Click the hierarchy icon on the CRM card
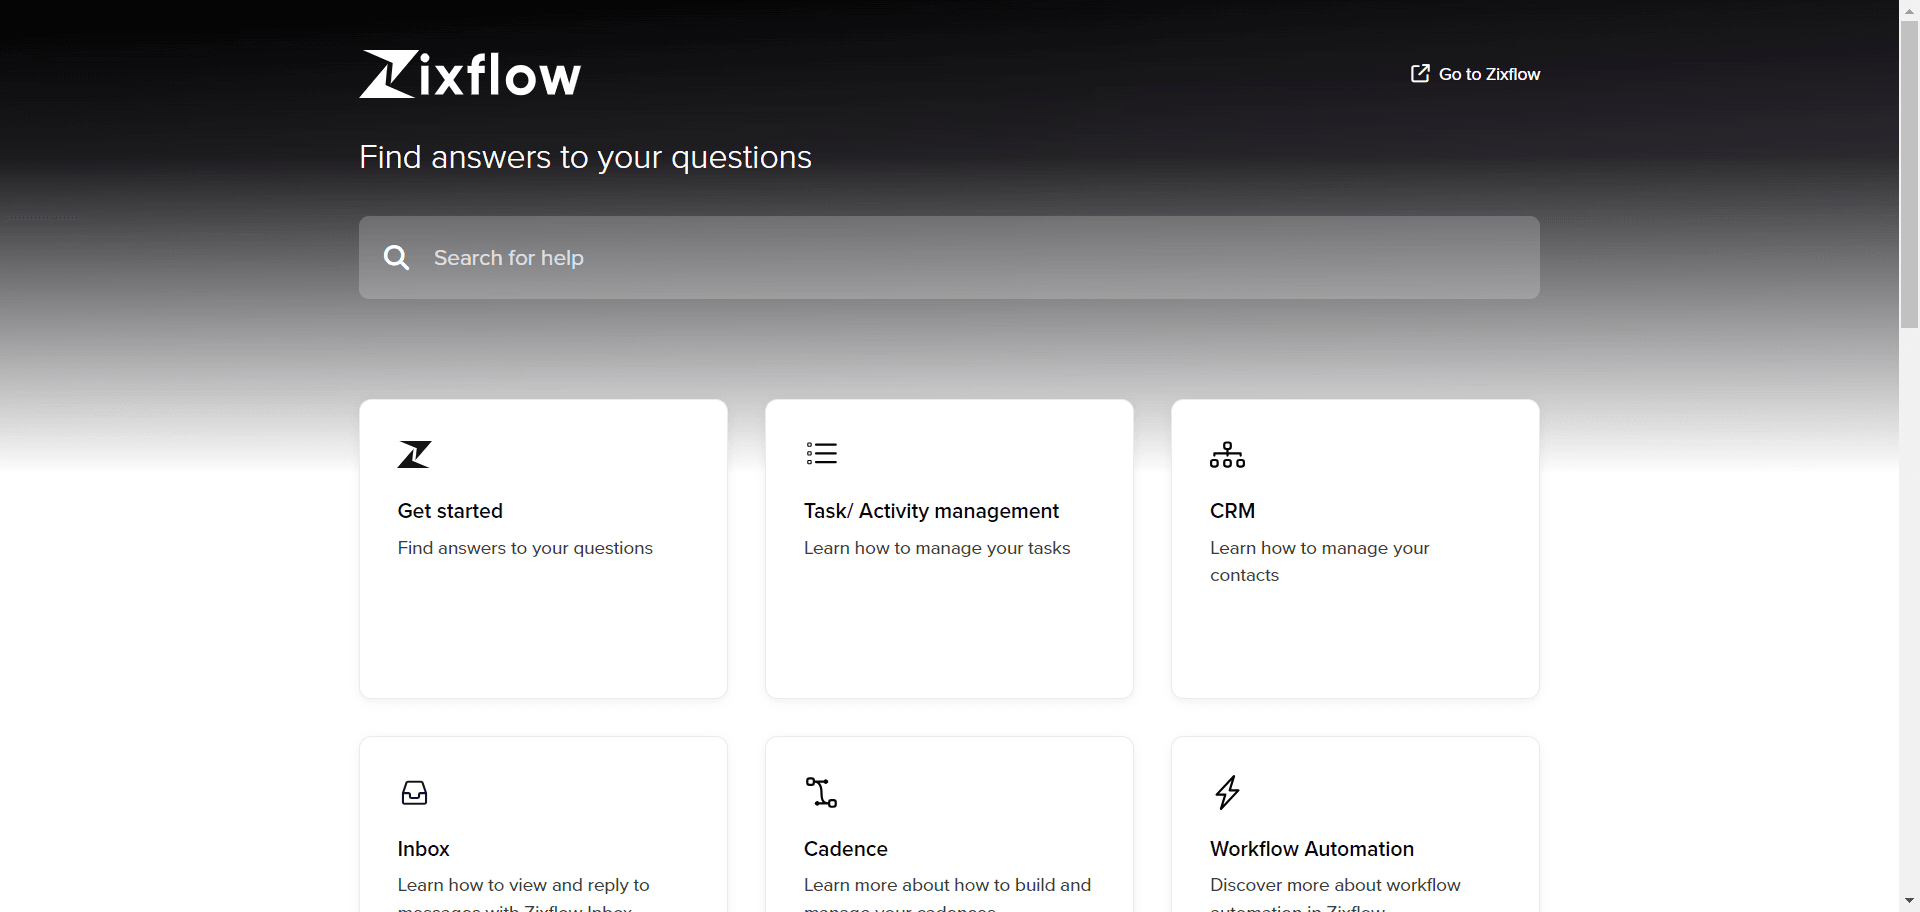Viewport: 1920px width, 912px height. click(x=1228, y=454)
